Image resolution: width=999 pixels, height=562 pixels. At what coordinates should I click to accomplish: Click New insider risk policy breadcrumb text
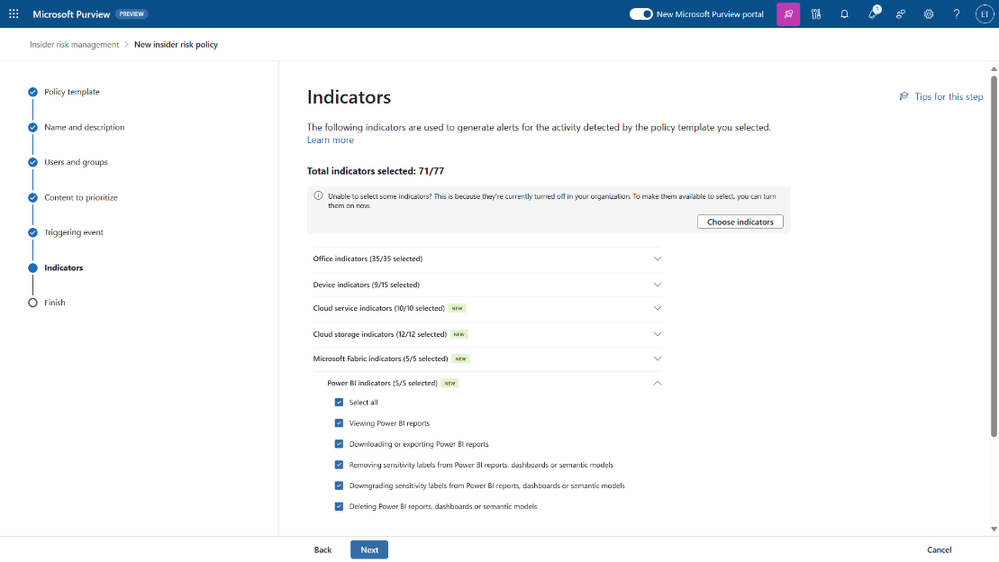click(x=176, y=45)
